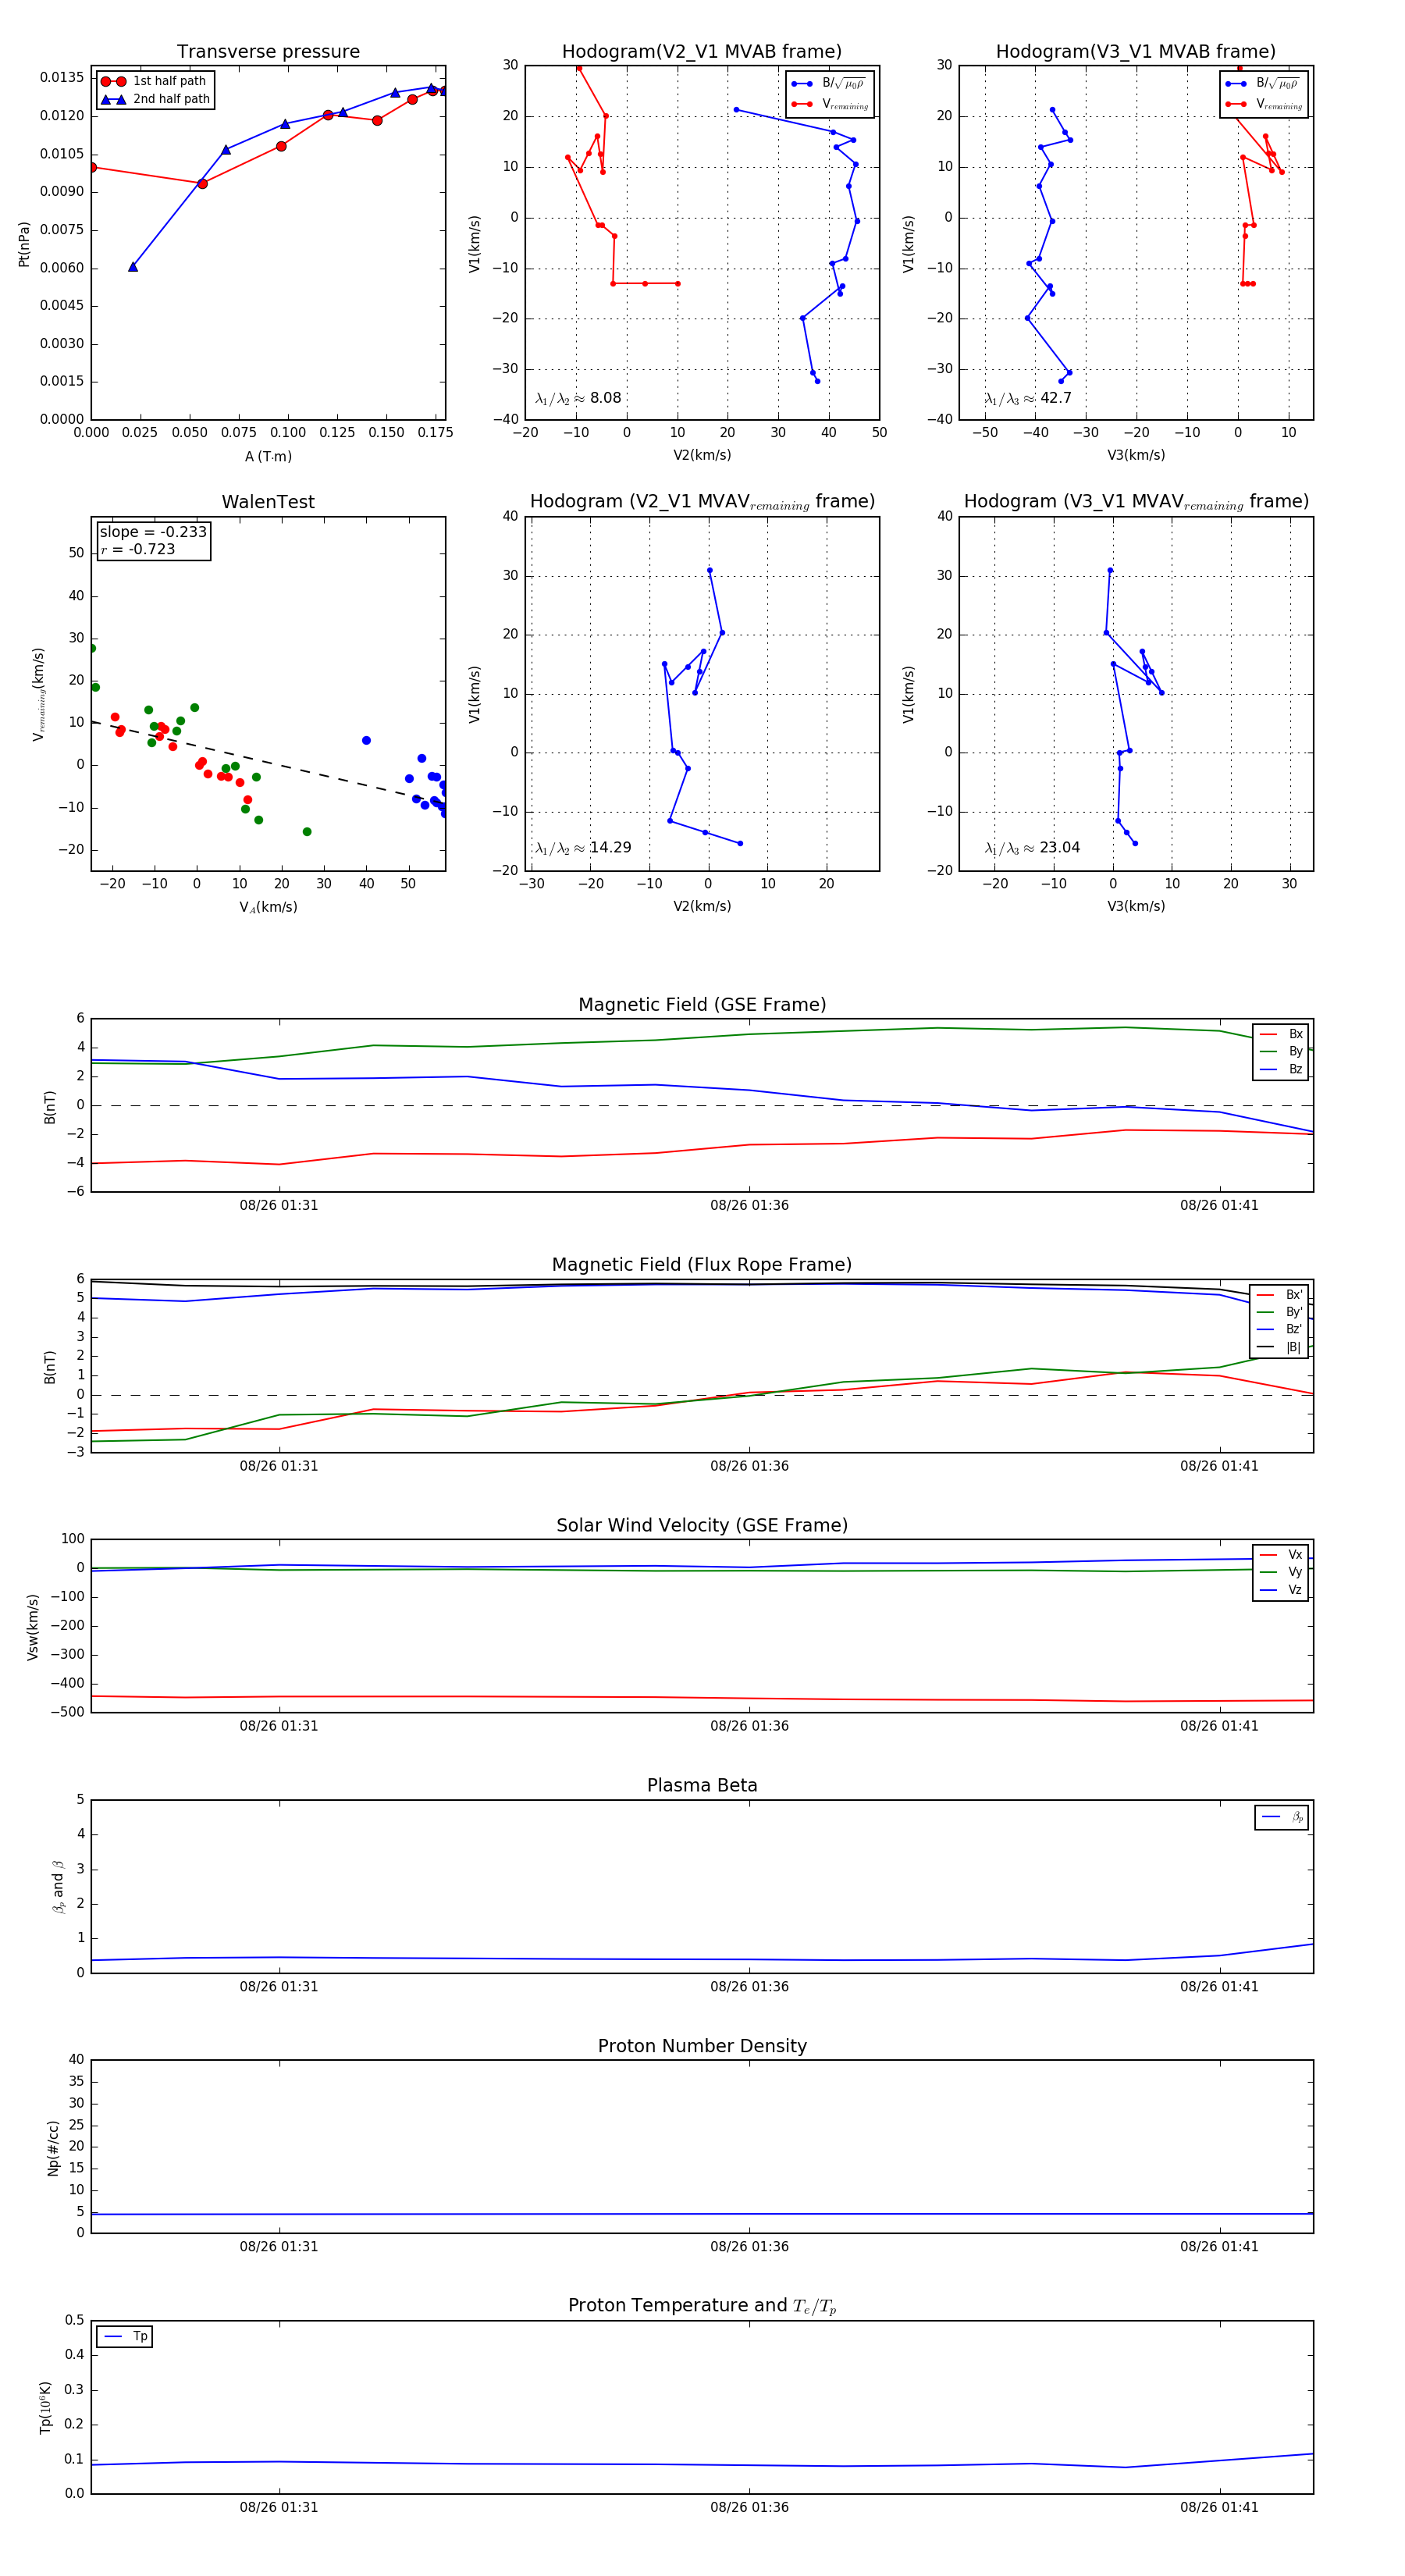Click the 'Proton Temperature and Te/Tp' title

pyautogui.click(x=702, y=2306)
